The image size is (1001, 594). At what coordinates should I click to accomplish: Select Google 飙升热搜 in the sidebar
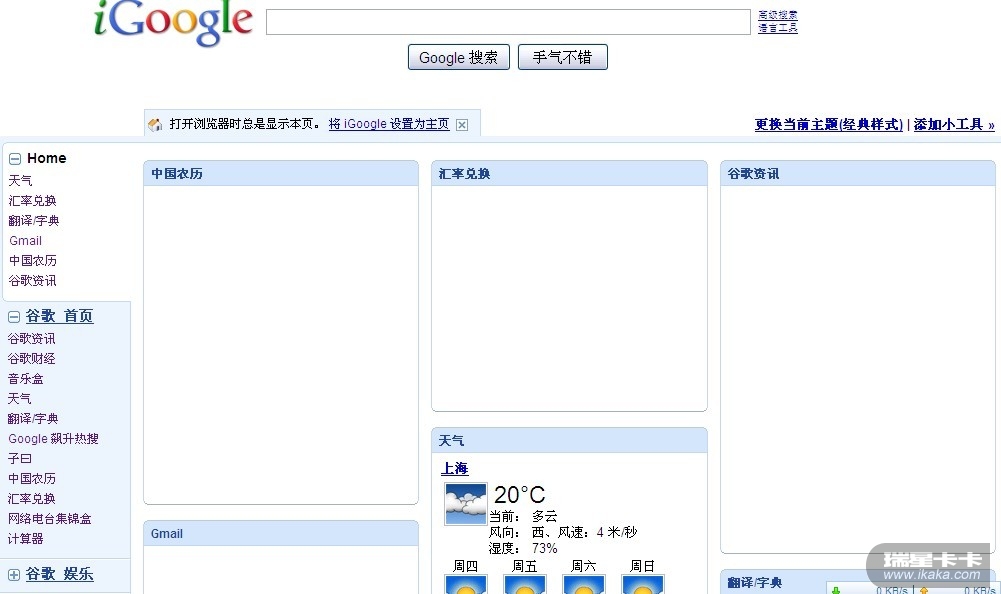coord(54,439)
